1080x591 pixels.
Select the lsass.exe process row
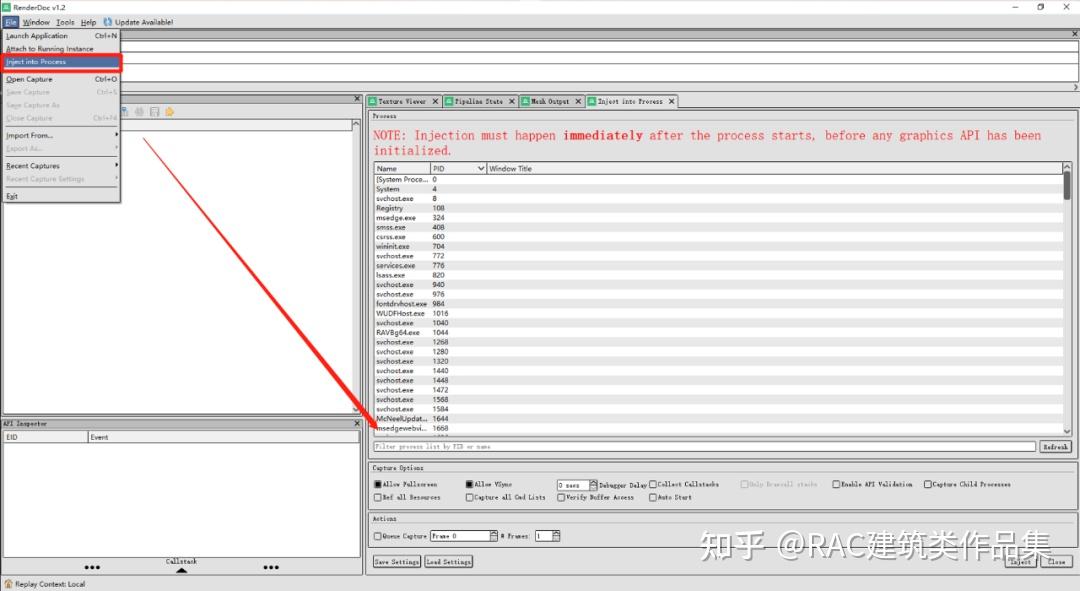click(718, 275)
